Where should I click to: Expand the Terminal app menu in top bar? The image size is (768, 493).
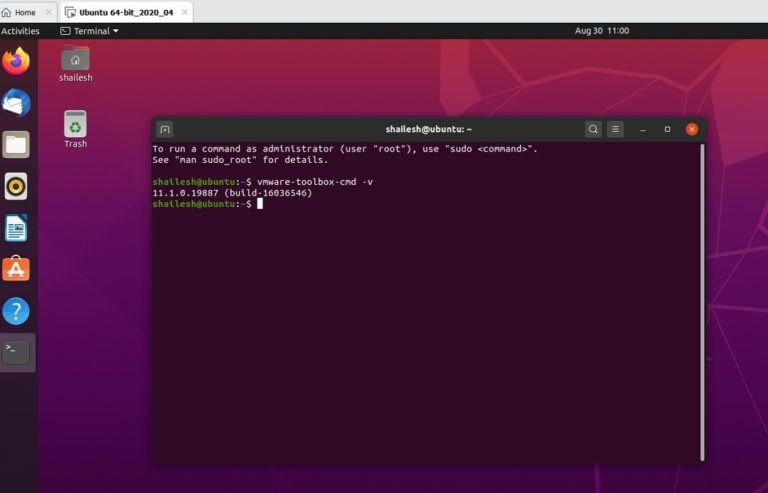click(x=89, y=31)
